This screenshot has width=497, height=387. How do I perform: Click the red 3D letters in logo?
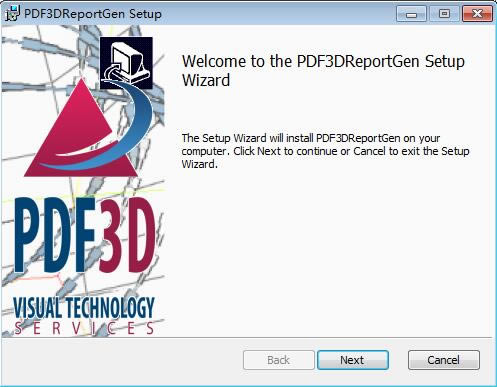pyautogui.click(x=128, y=235)
